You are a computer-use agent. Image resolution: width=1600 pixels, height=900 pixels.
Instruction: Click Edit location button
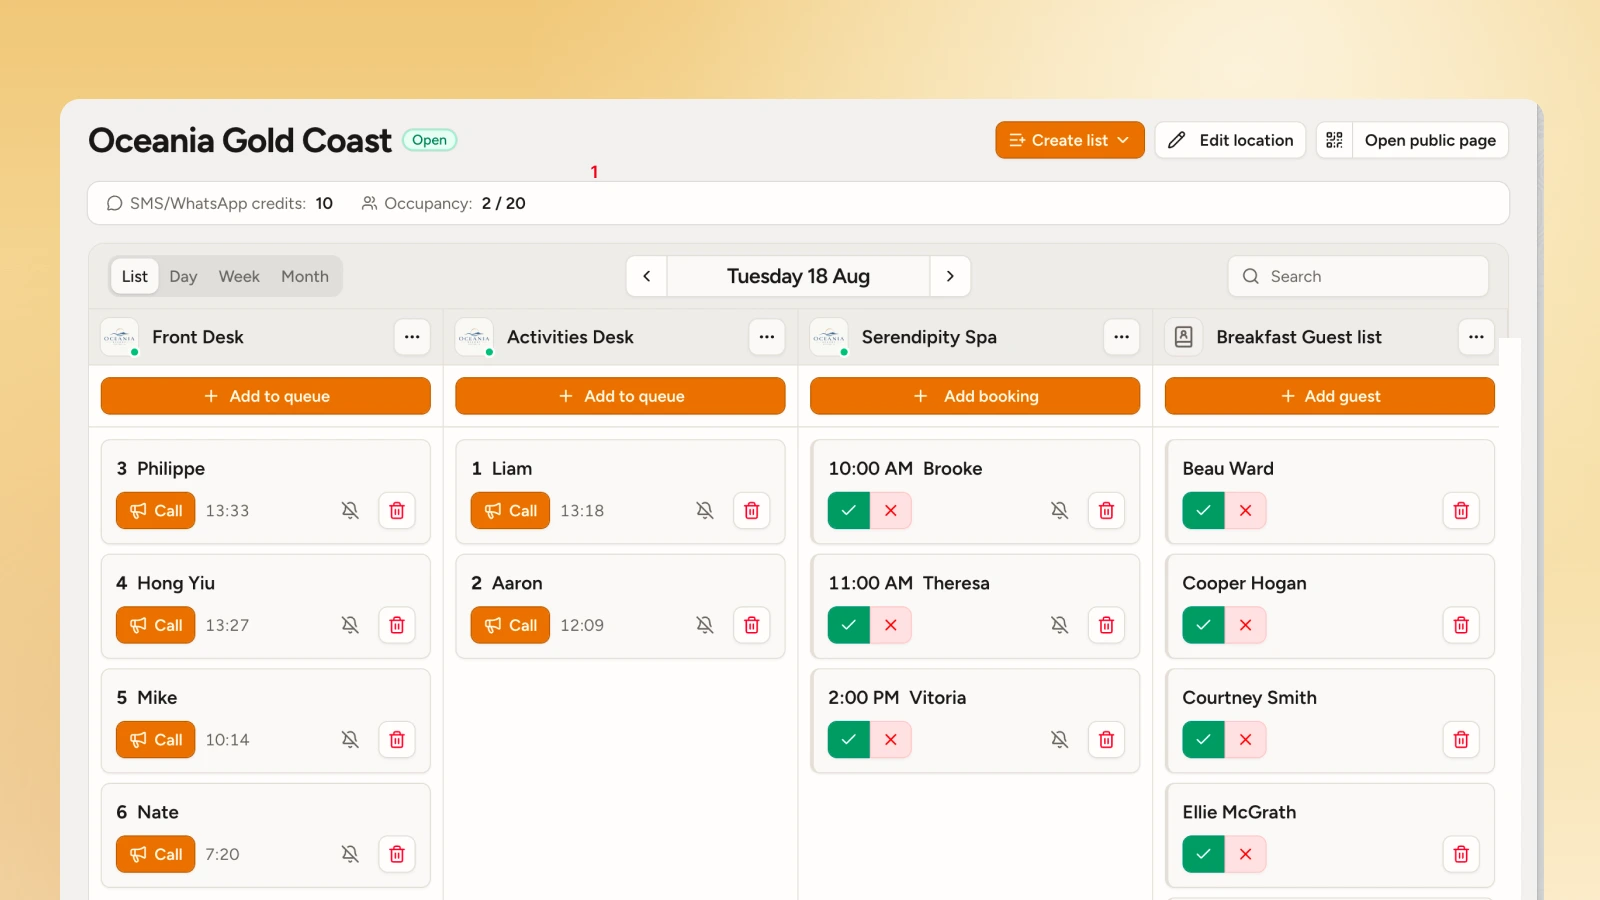(x=1231, y=140)
